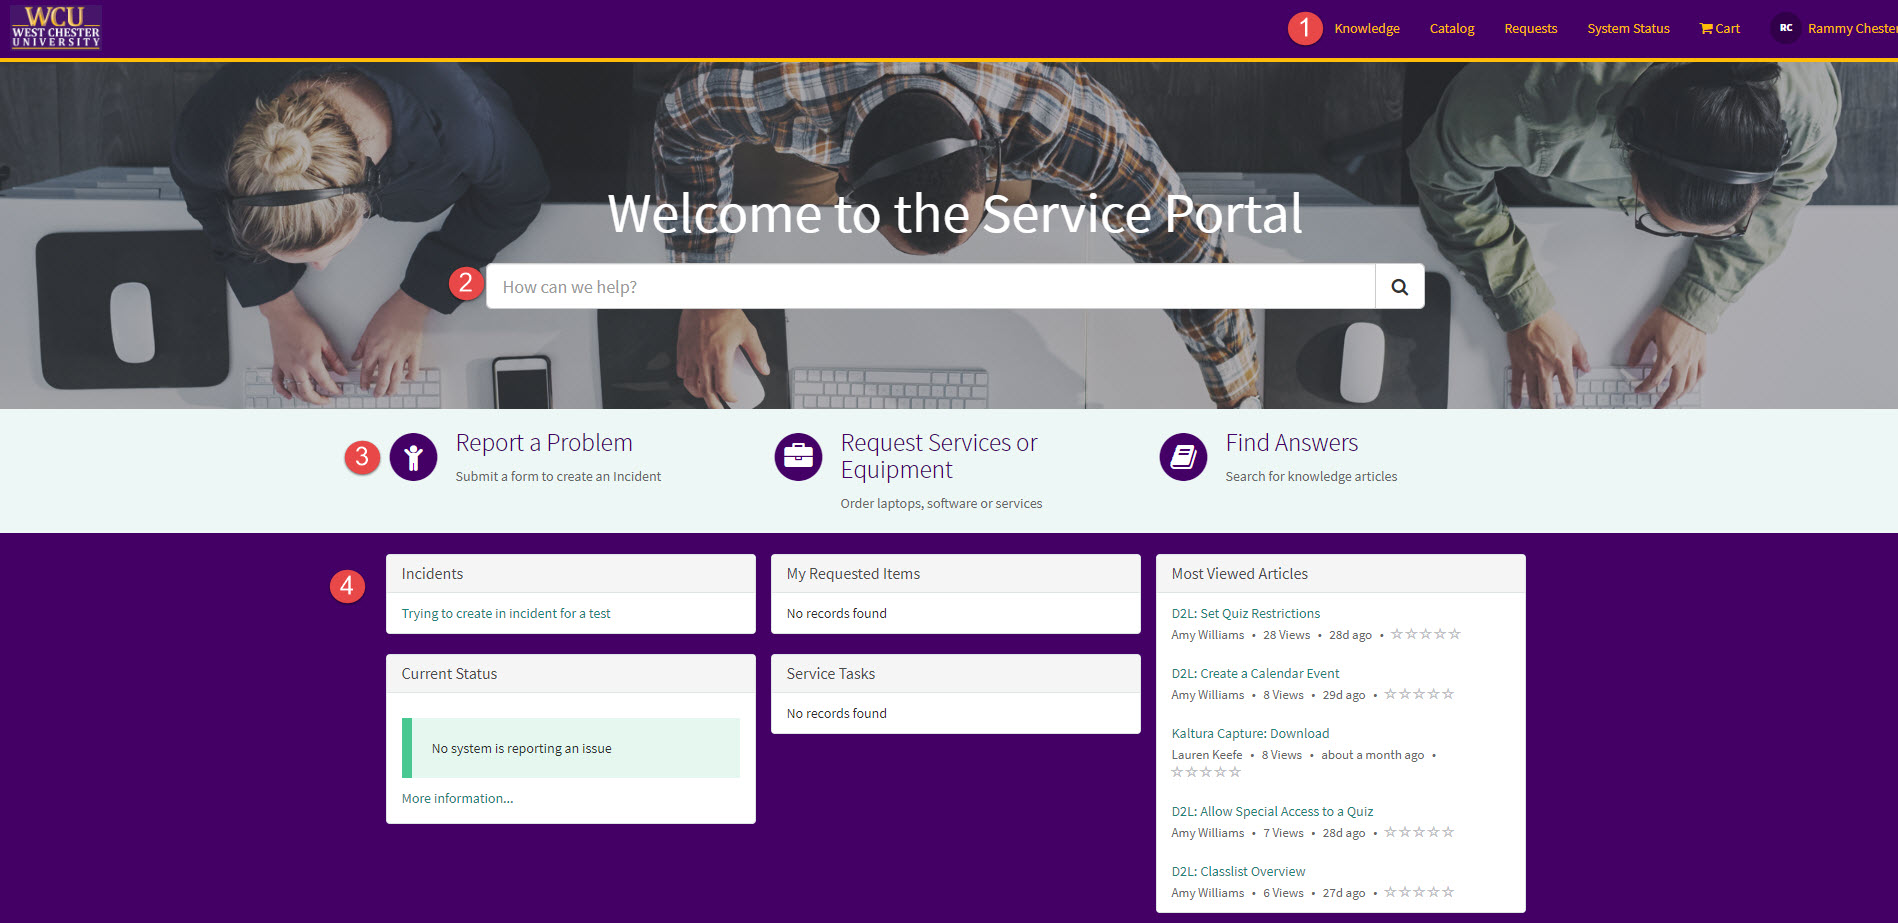Open the 'Kaltura Capture: Download' article

pos(1250,733)
